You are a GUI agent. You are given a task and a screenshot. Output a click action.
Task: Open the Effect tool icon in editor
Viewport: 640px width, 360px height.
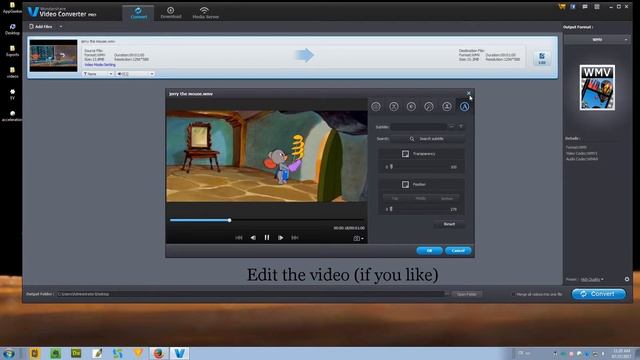point(411,107)
